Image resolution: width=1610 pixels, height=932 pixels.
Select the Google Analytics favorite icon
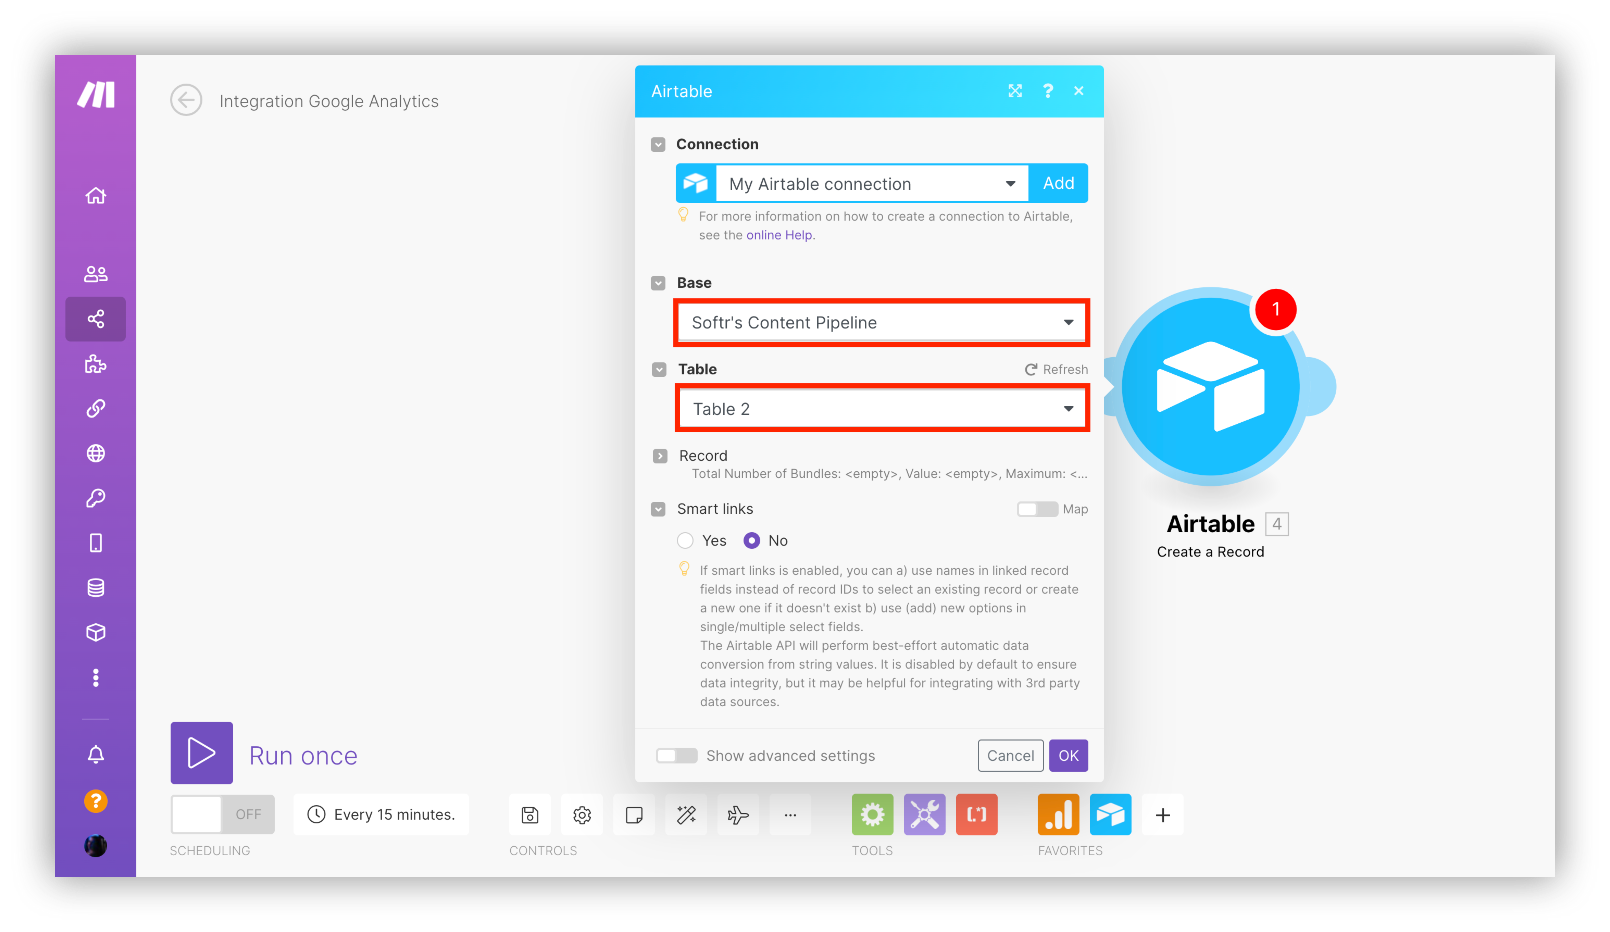tap(1059, 815)
